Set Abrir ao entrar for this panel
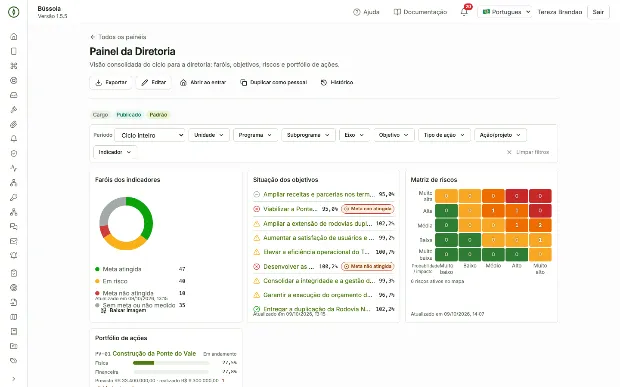 (203, 83)
